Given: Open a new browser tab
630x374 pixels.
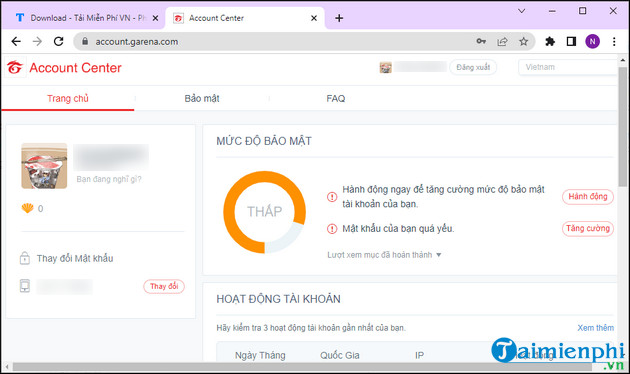Looking at the screenshot, I should (339, 18).
